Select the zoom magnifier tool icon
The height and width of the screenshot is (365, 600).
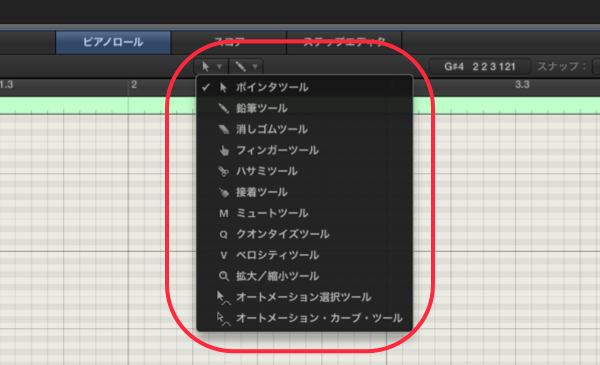(223, 276)
